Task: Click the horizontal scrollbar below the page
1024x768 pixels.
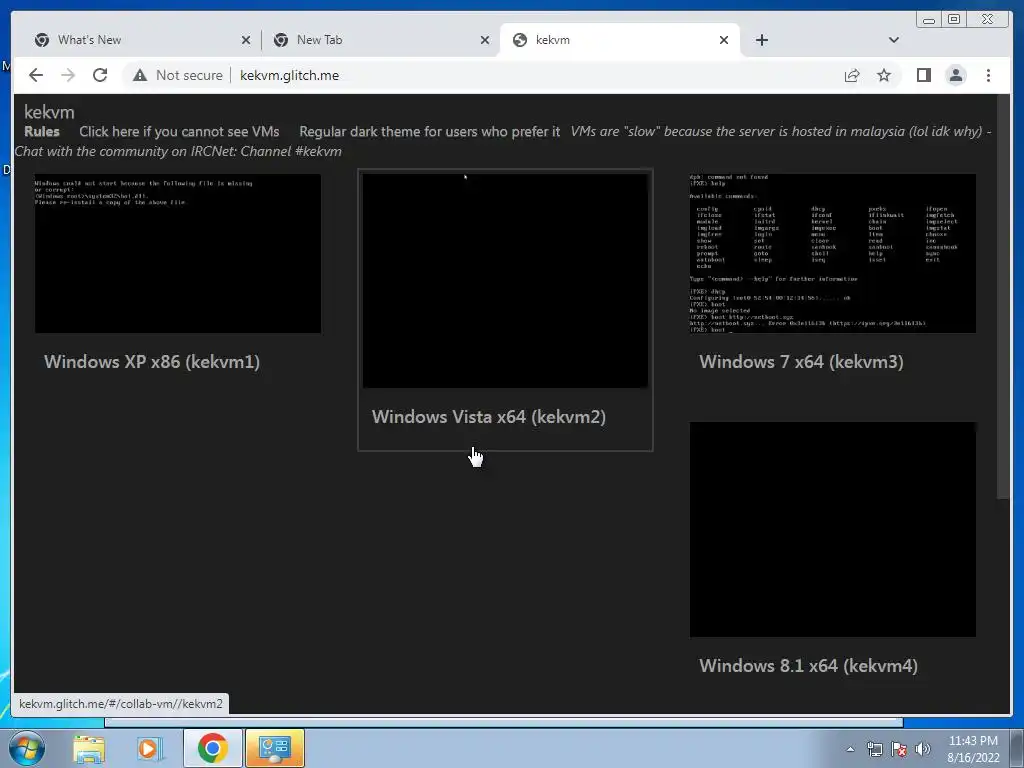Action: coord(504,722)
